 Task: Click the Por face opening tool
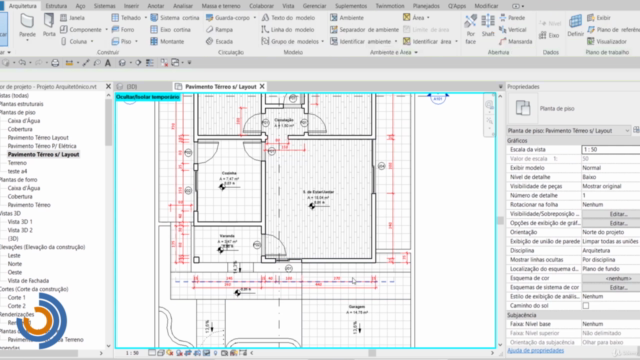[471, 29]
